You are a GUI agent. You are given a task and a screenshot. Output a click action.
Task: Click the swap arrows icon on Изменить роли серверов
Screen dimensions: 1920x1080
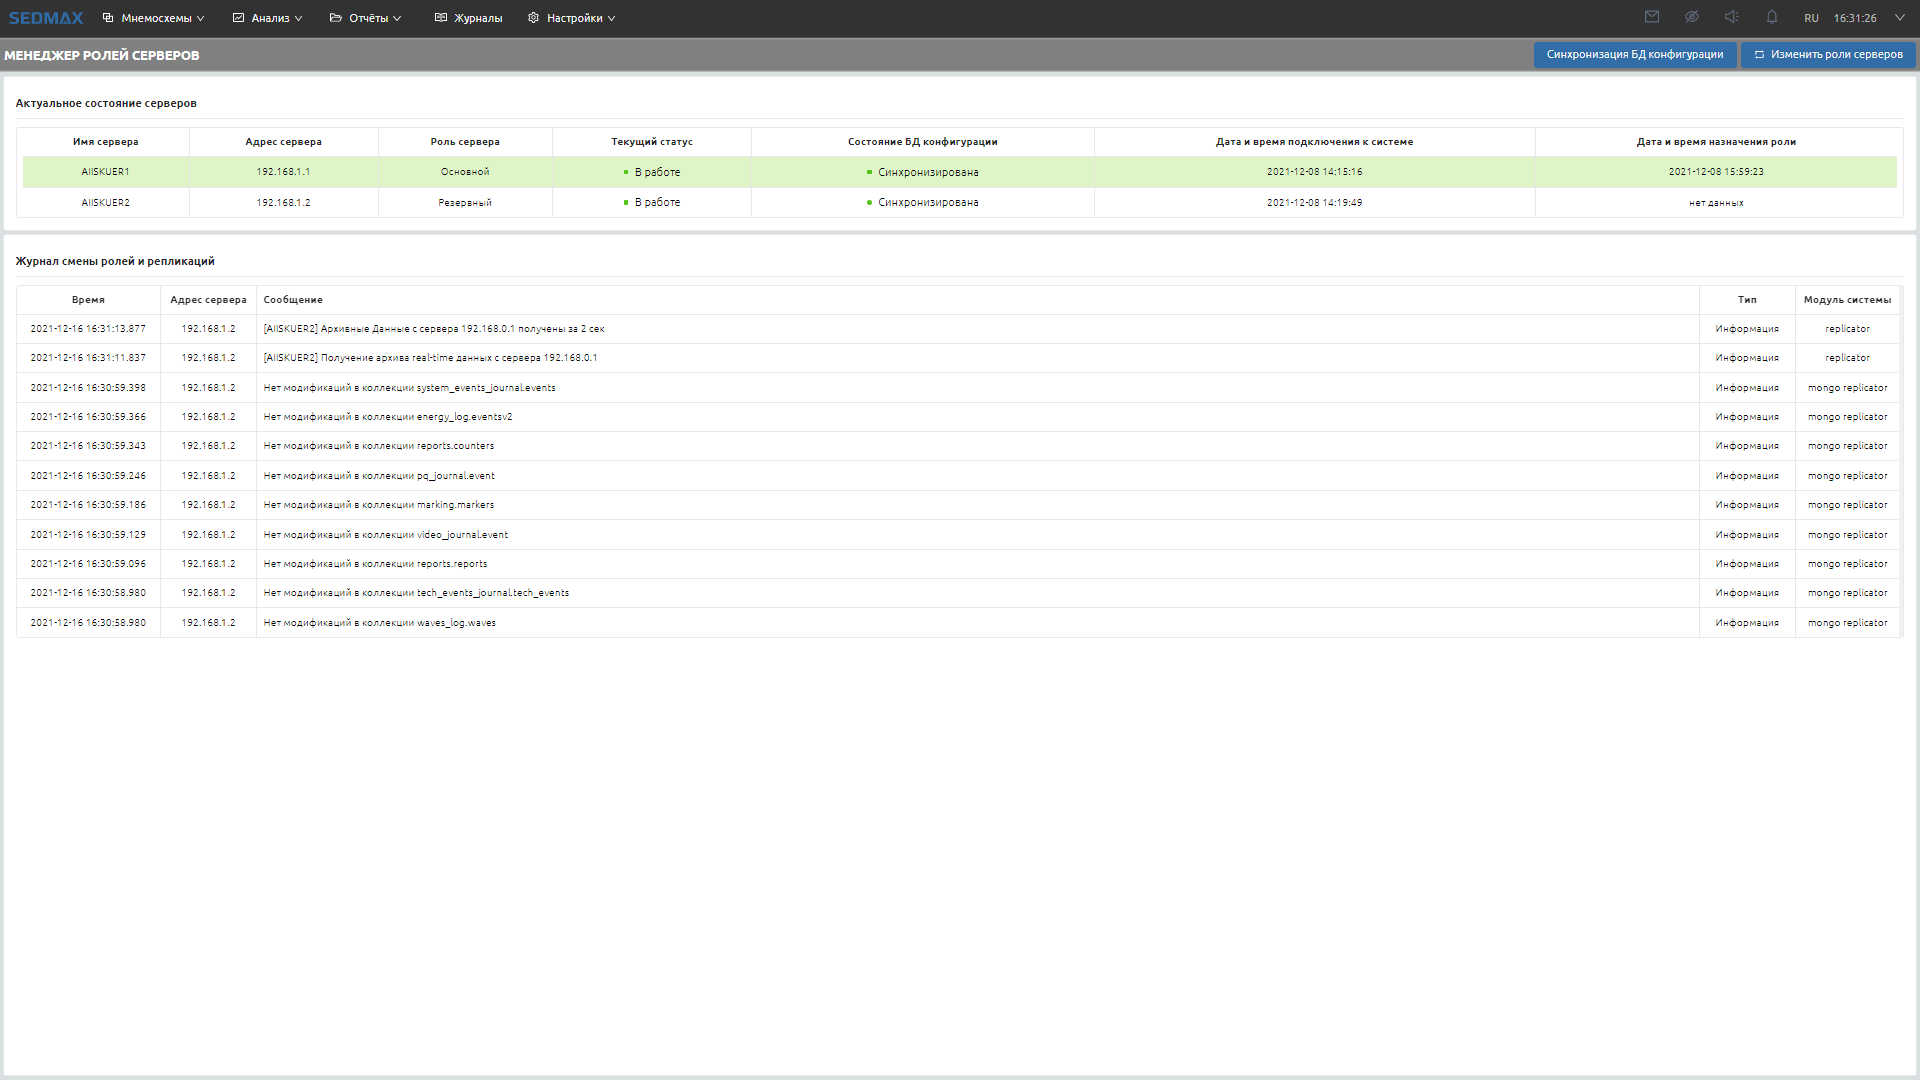(x=1759, y=55)
